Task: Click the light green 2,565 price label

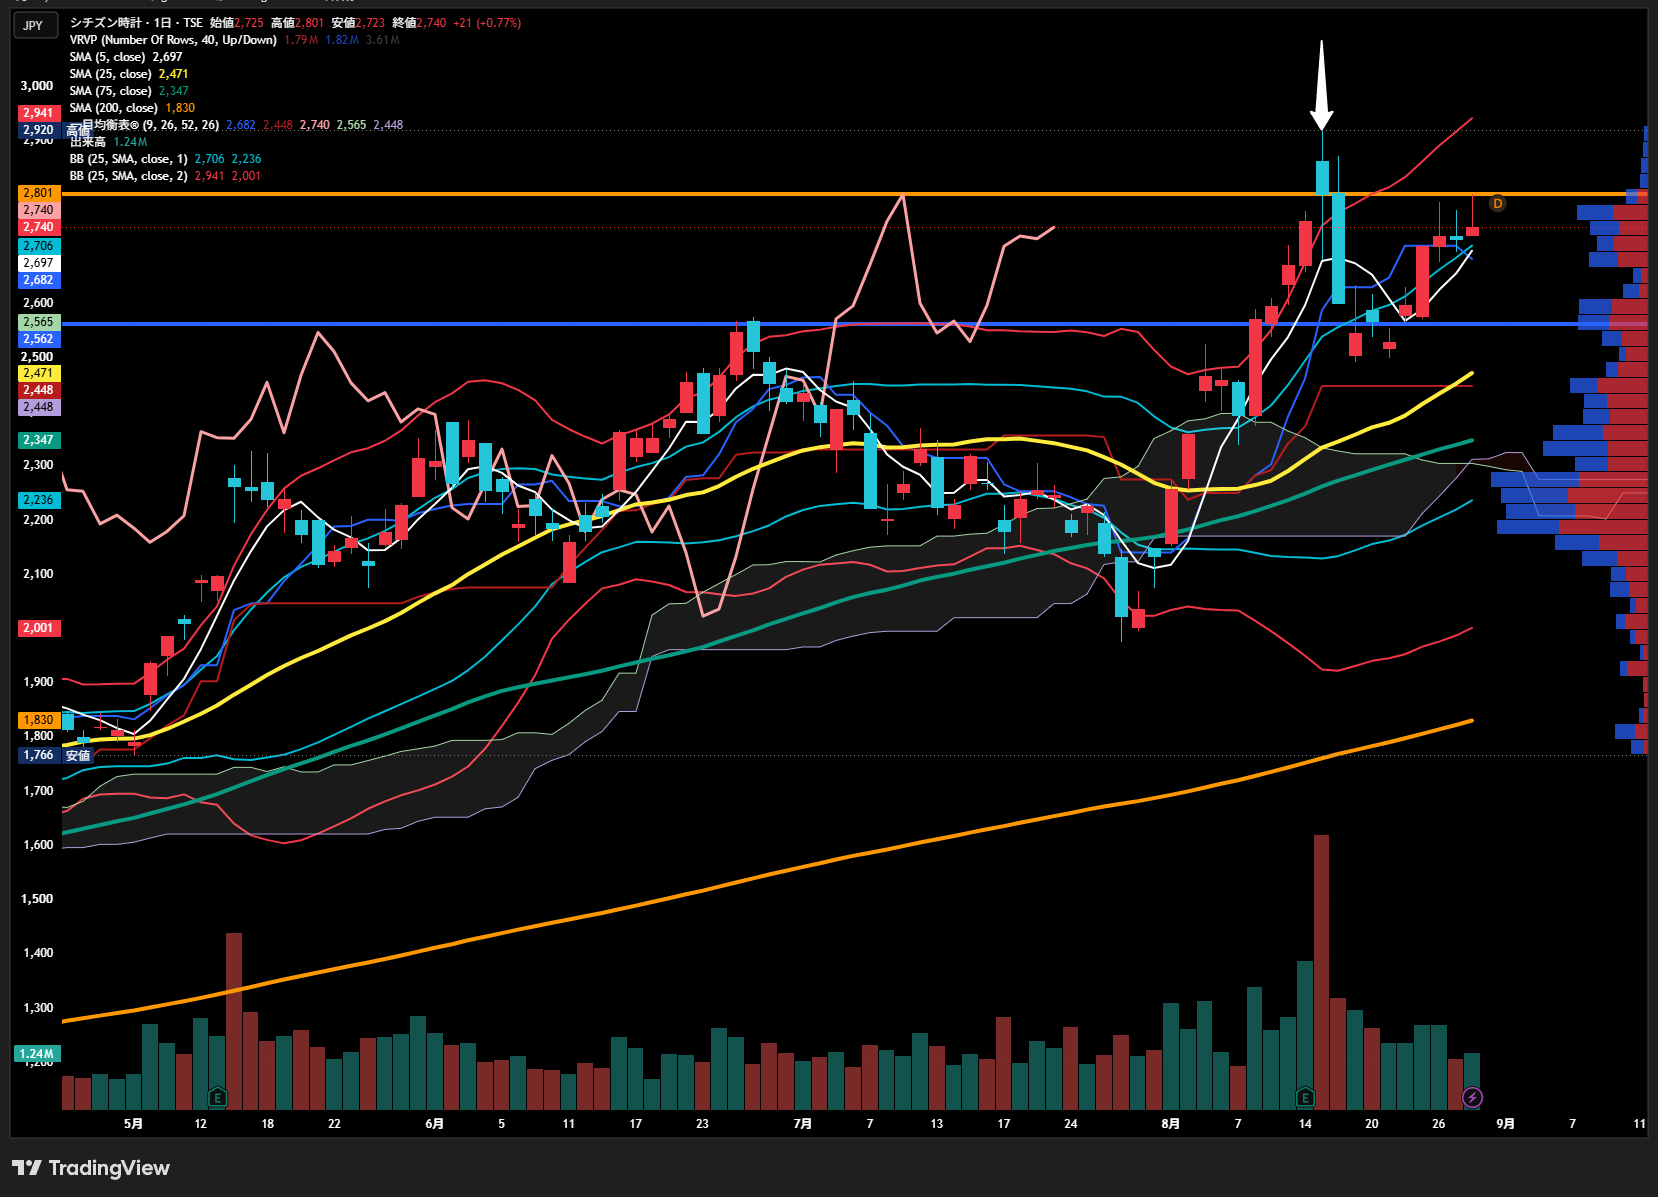Action: coord(38,322)
